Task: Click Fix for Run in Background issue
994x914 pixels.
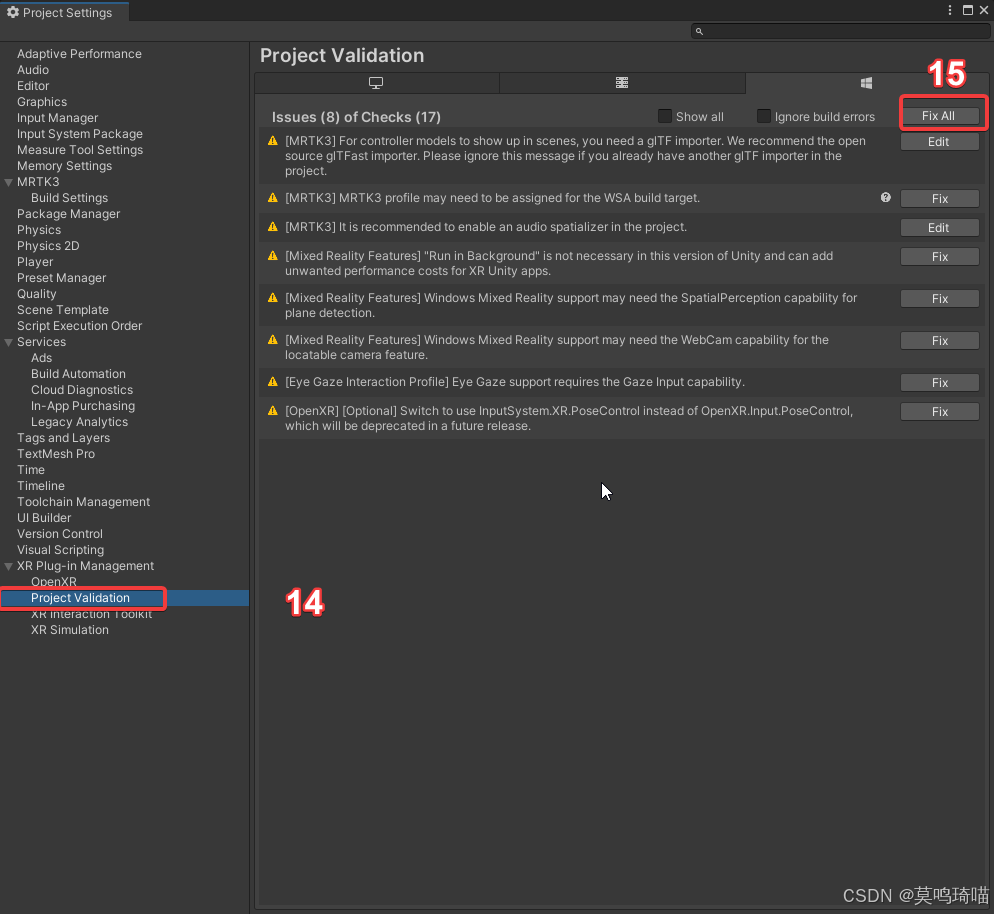Action: [939, 257]
